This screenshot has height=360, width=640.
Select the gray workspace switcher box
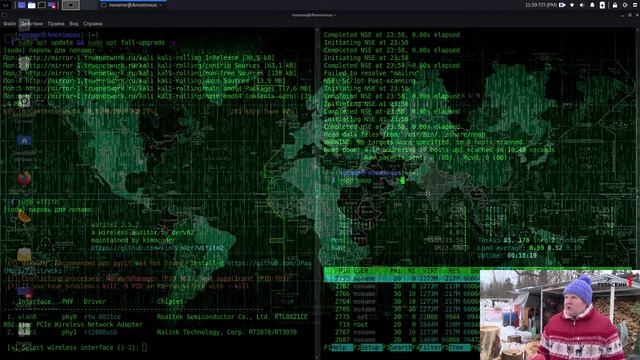pyautogui.click(x=71, y=5)
